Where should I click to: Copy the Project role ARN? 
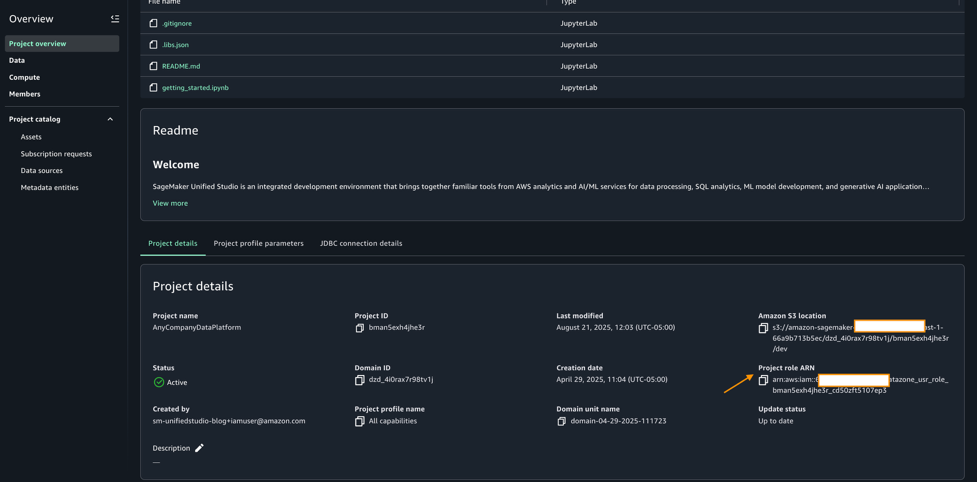[x=763, y=380]
